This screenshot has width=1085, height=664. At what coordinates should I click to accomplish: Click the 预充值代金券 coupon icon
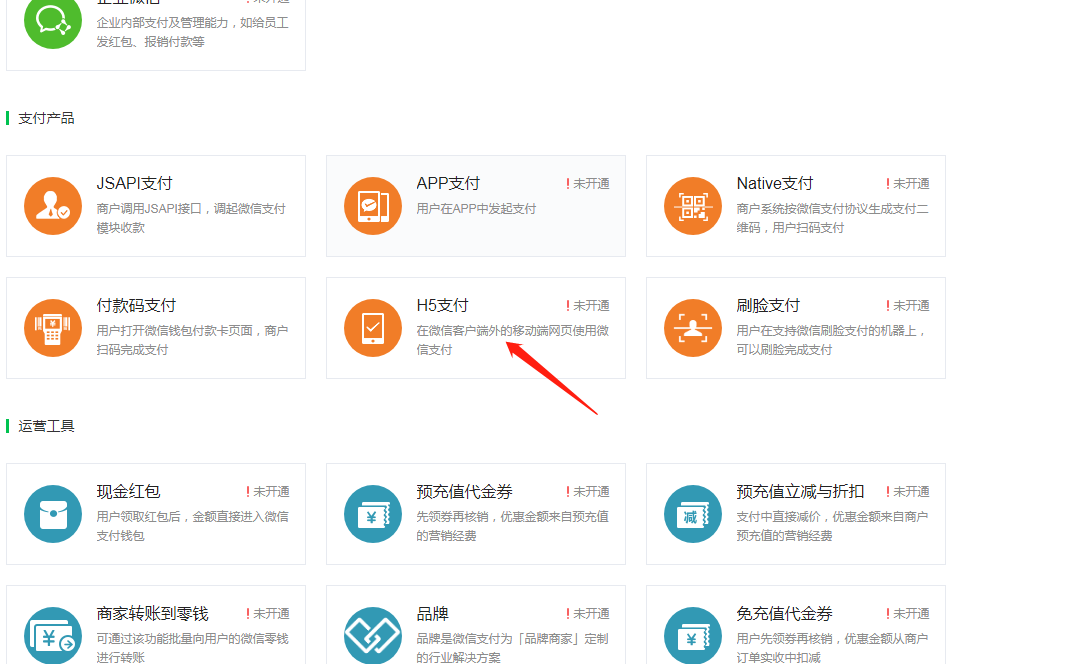click(x=372, y=514)
